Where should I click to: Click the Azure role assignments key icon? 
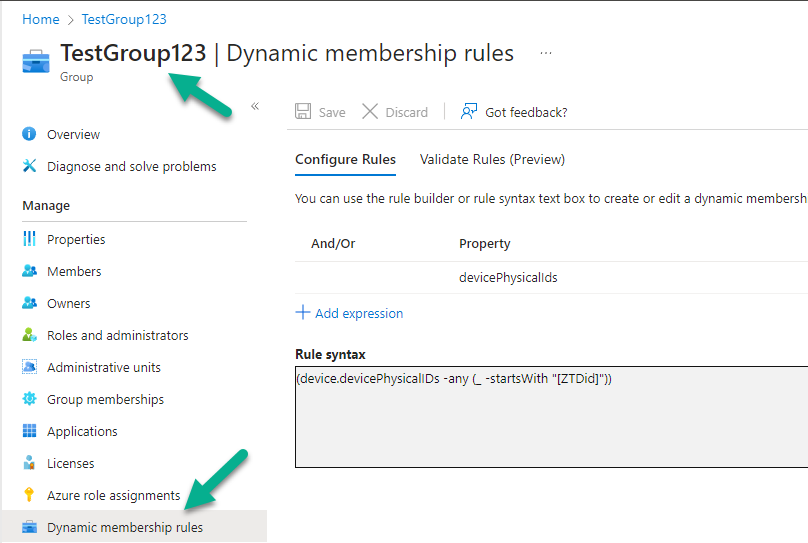[29, 495]
